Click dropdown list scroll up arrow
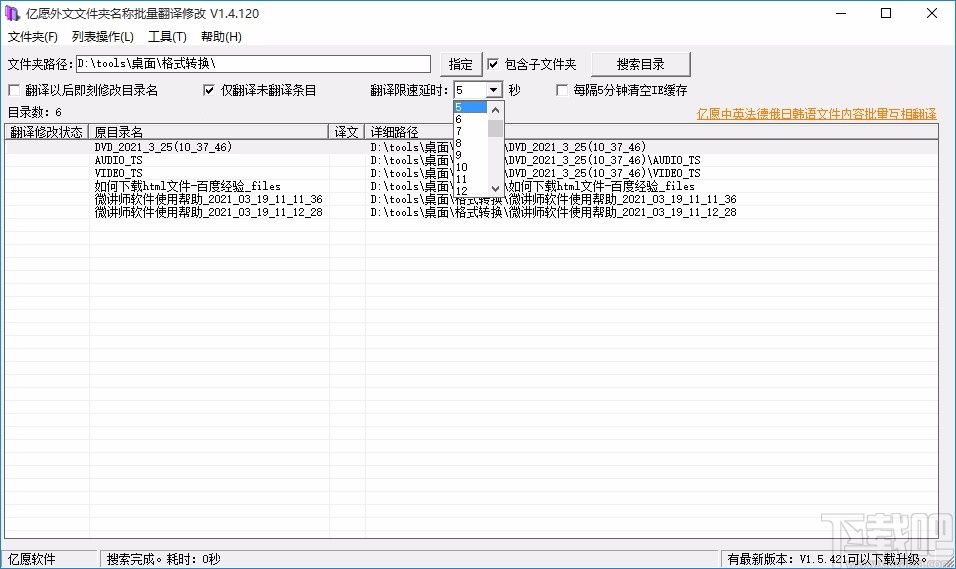This screenshot has width=956, height=569. tap(495, 110)
